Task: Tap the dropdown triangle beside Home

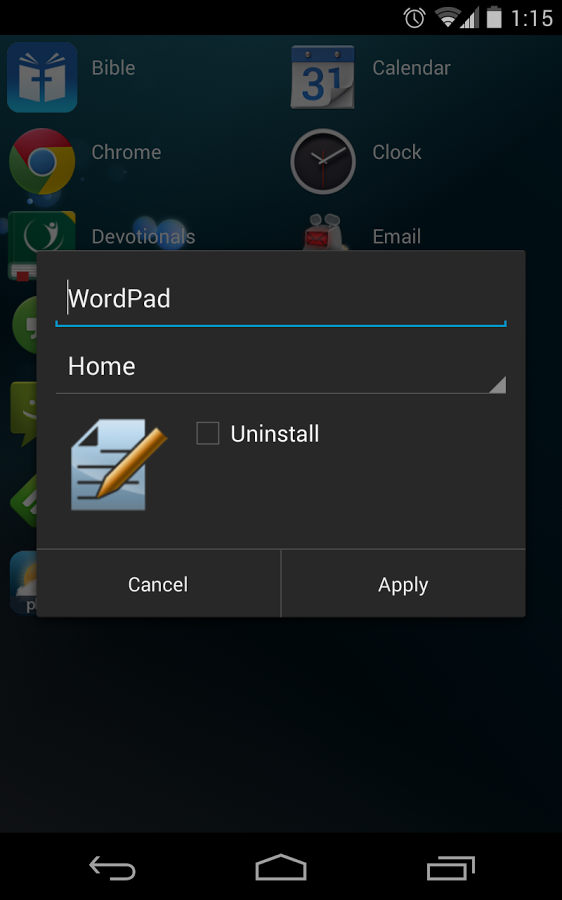Action: pyautogui.click(x=498, y=385)
